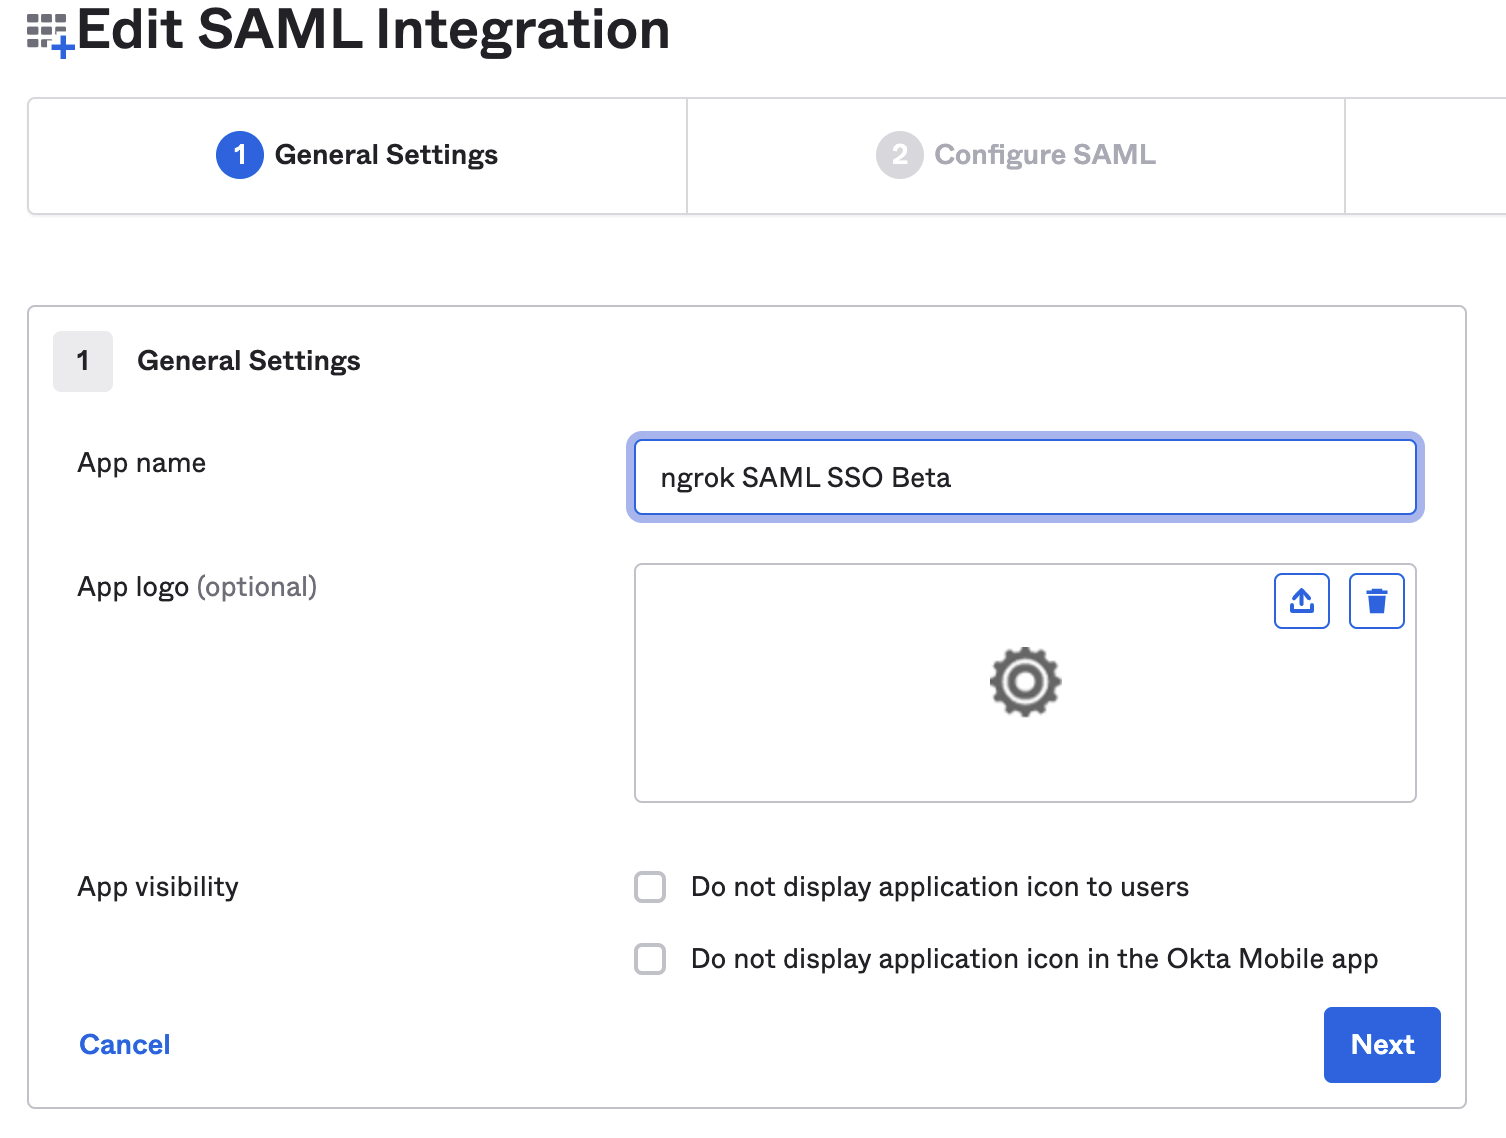Click the 'App visibility' field label
Viewport: 1506px width, 1138px height.
(158, 887)
